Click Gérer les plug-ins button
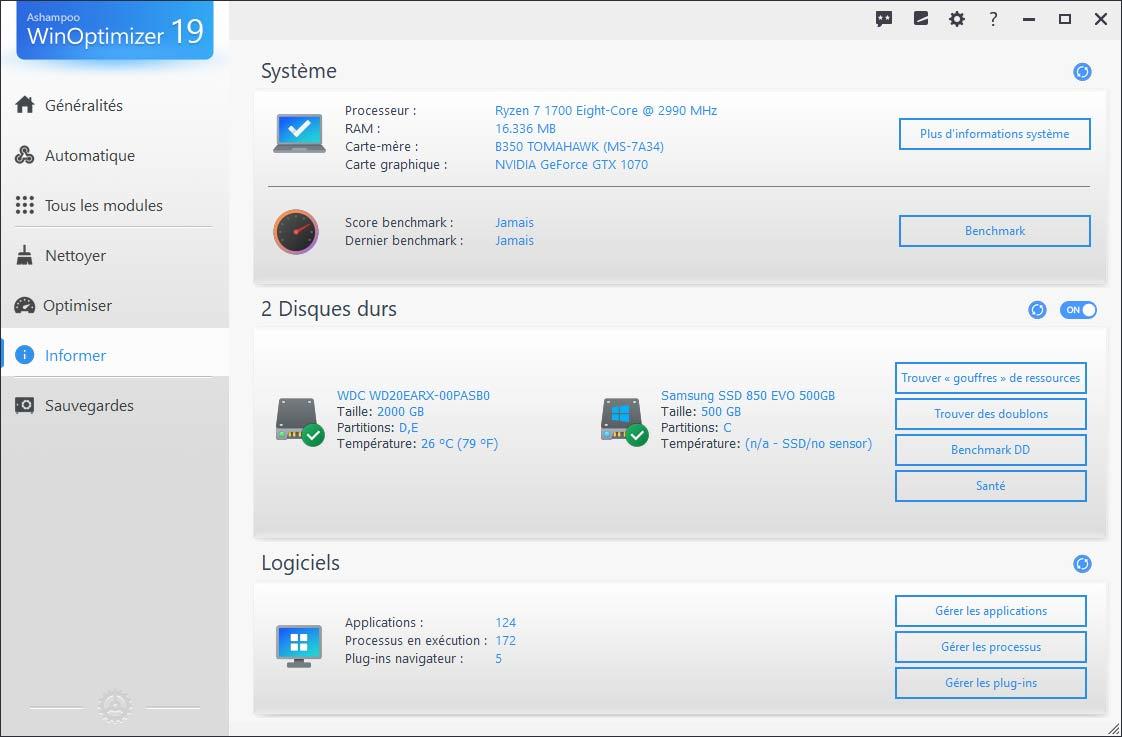 pyautogui.click(x=990, y=683)
